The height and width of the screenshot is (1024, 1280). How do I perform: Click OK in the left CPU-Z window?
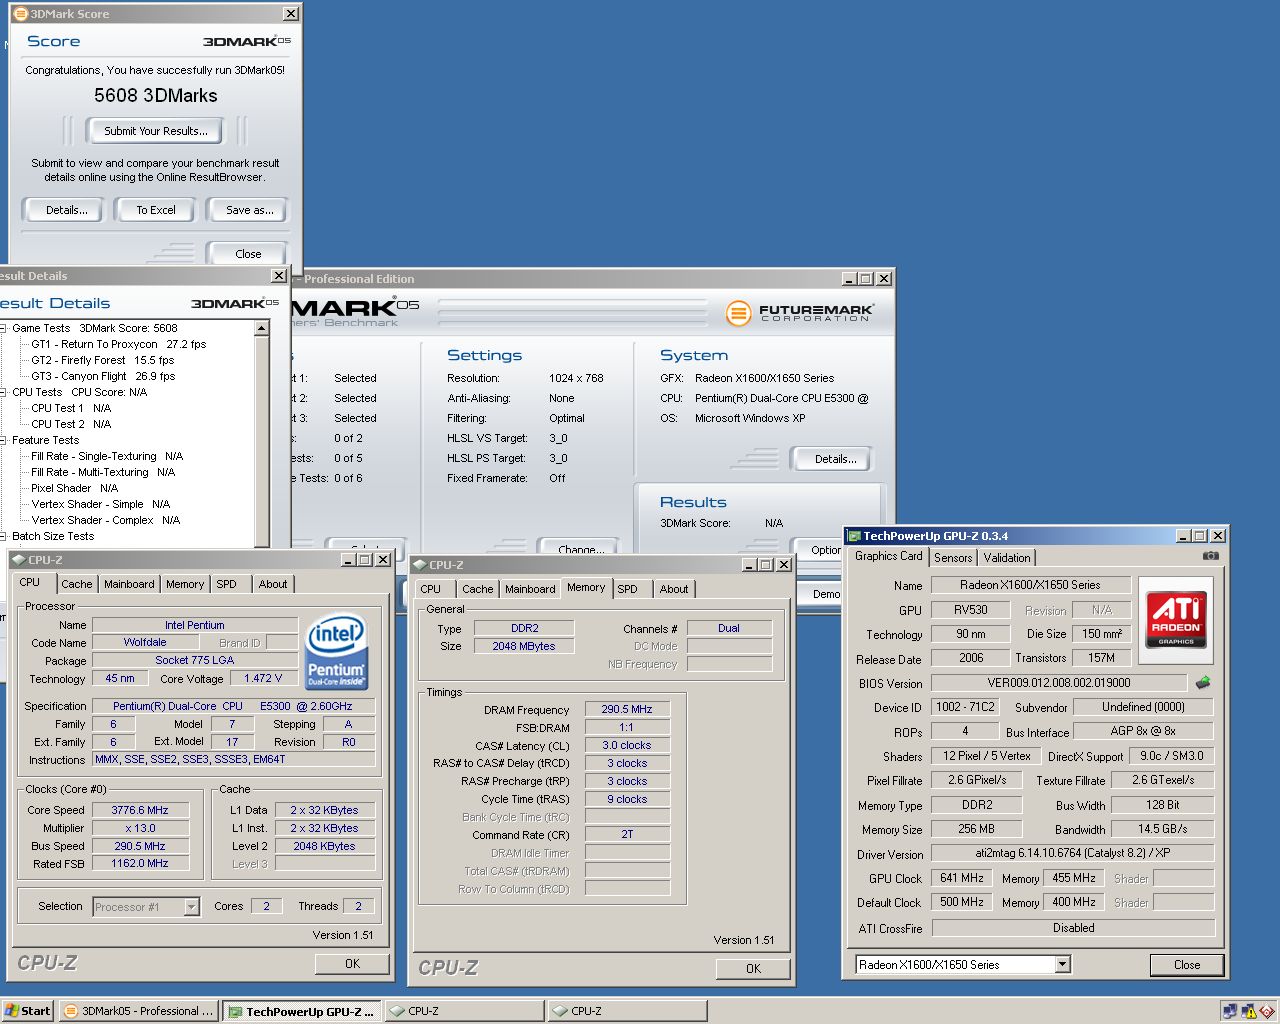point(353,963)
